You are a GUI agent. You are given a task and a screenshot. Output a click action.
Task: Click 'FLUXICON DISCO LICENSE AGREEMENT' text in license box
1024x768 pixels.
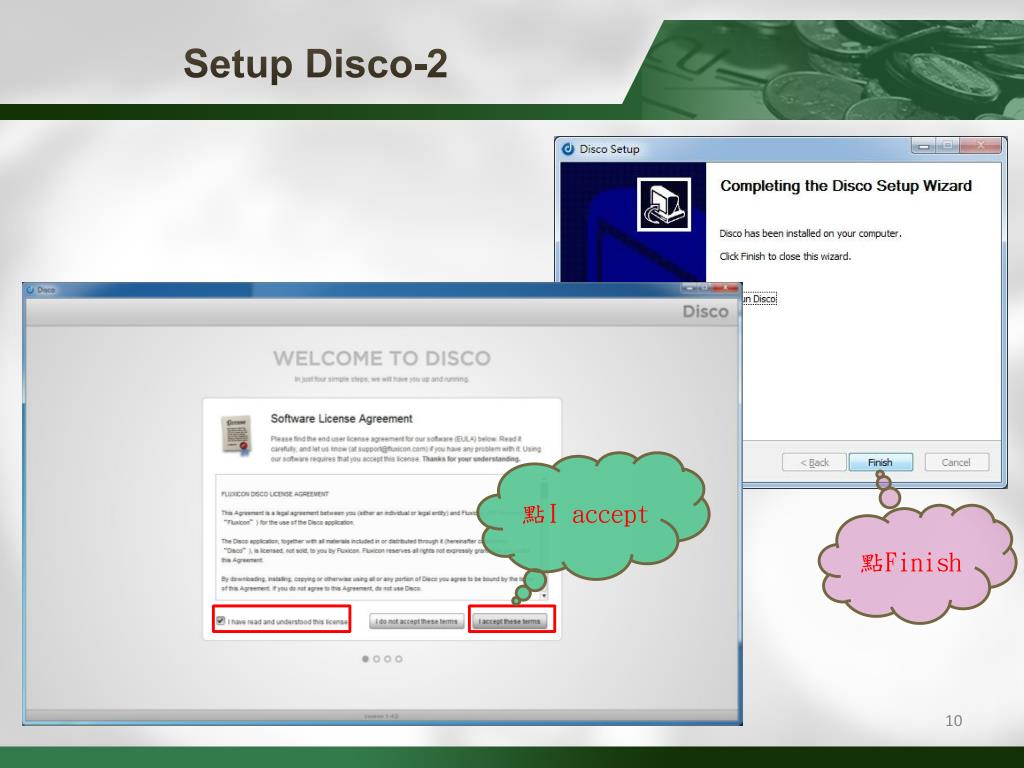(x=275, y=494)
